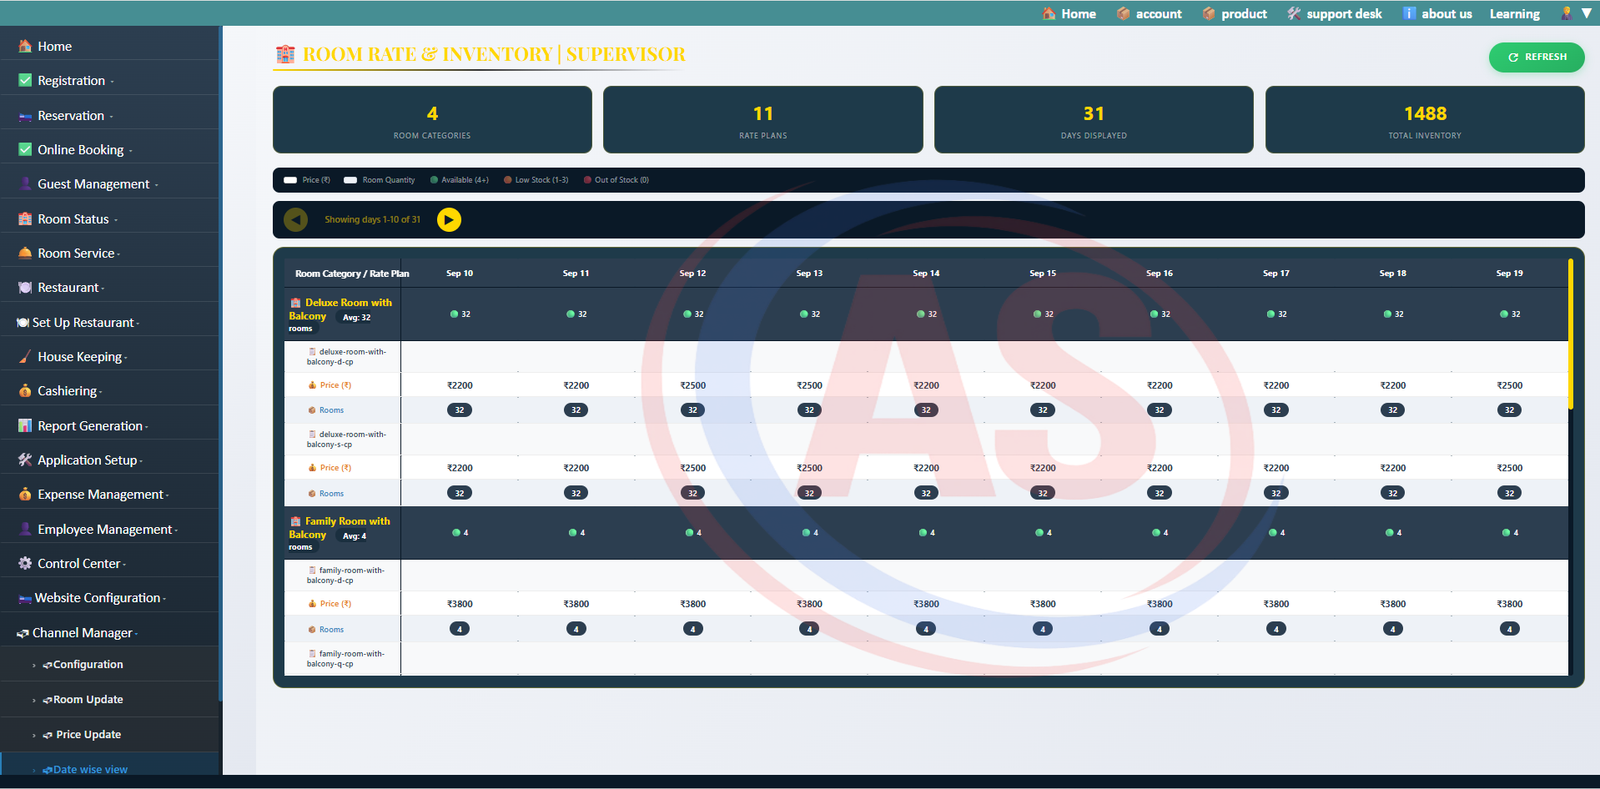Image resolution: width=1600 pixels, height=789 pixels.
Task: Click the Room Status icon in sidebar
Action: [x=25, y=219]
